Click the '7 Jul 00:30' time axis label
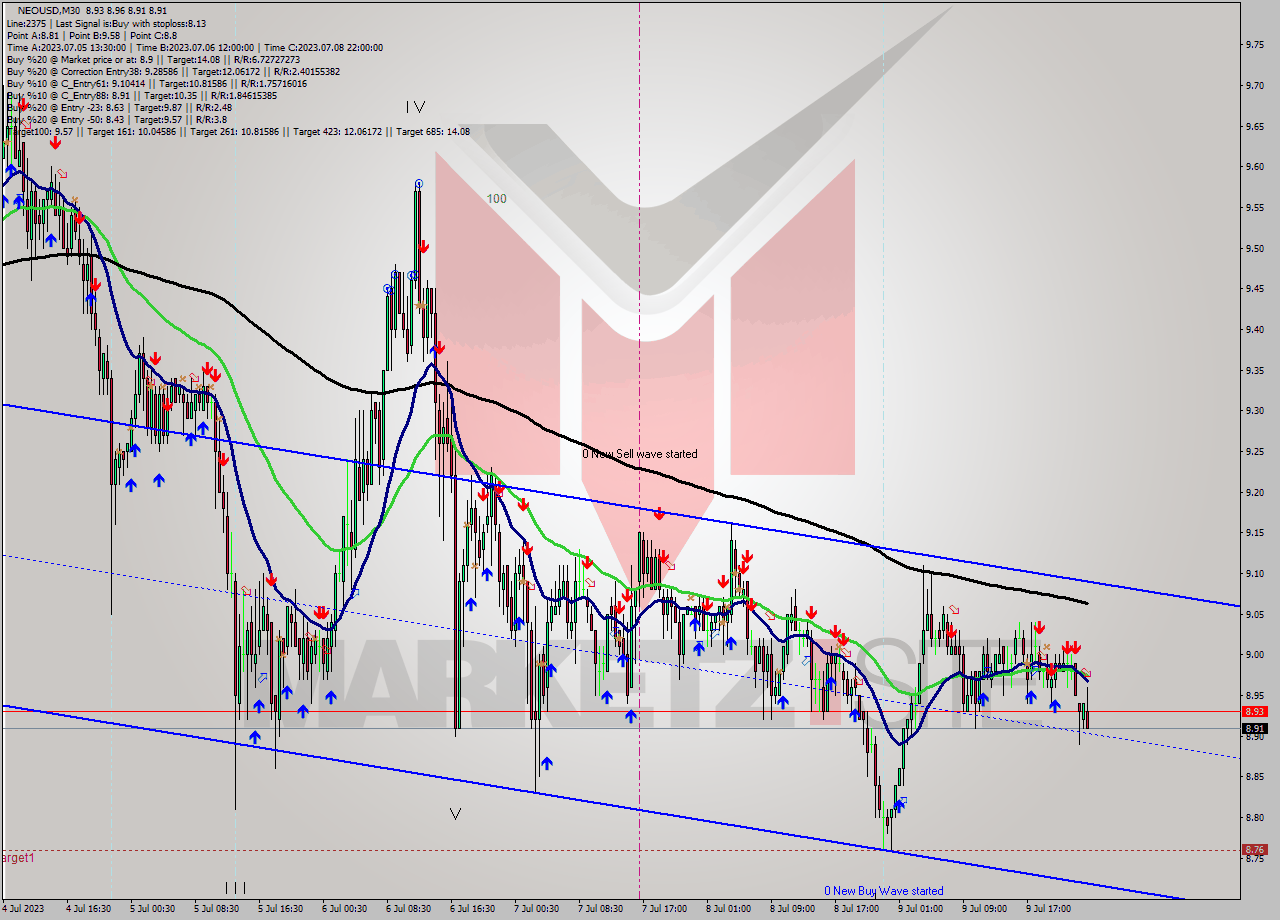1280x920 pixels. pyautogui.click(x=536, y=909)
